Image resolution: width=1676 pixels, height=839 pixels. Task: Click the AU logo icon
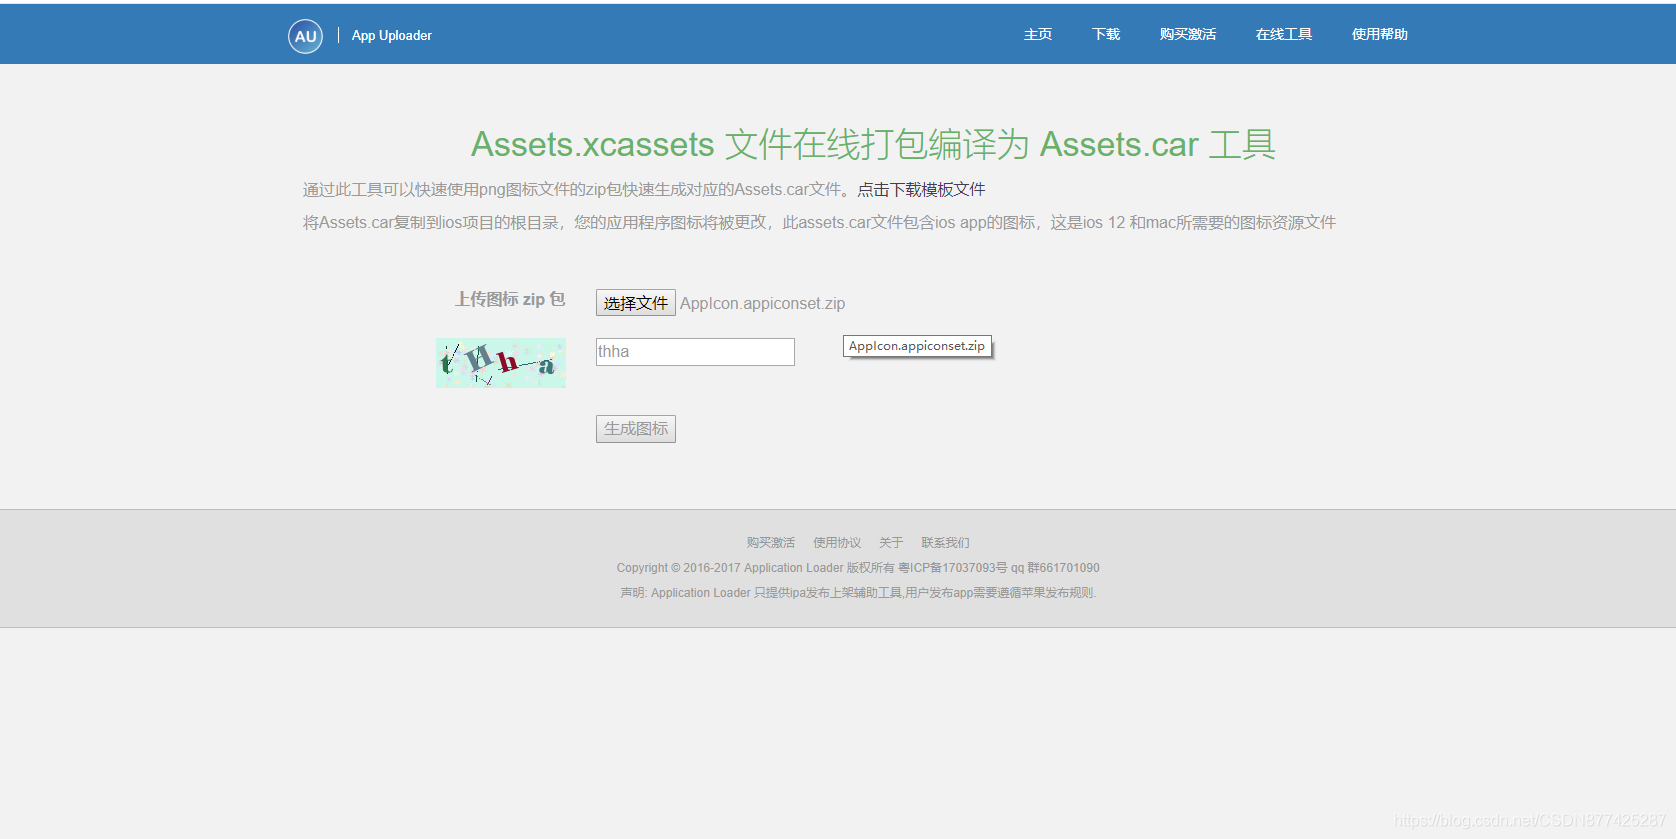(x=305, y=36)
